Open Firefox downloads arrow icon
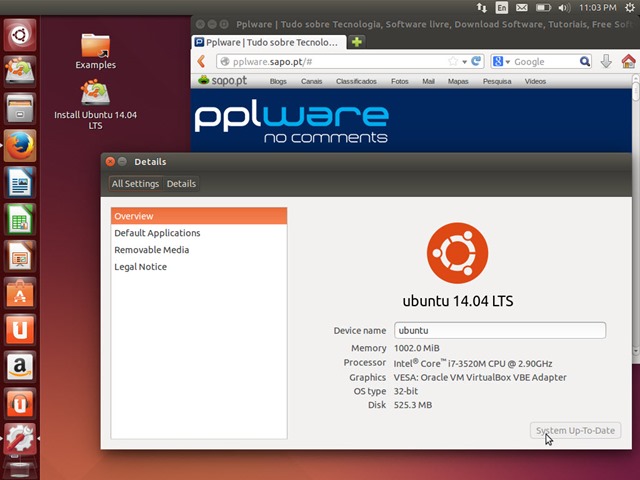The height and width of the screenshot is (480, 640). [606, 61]
